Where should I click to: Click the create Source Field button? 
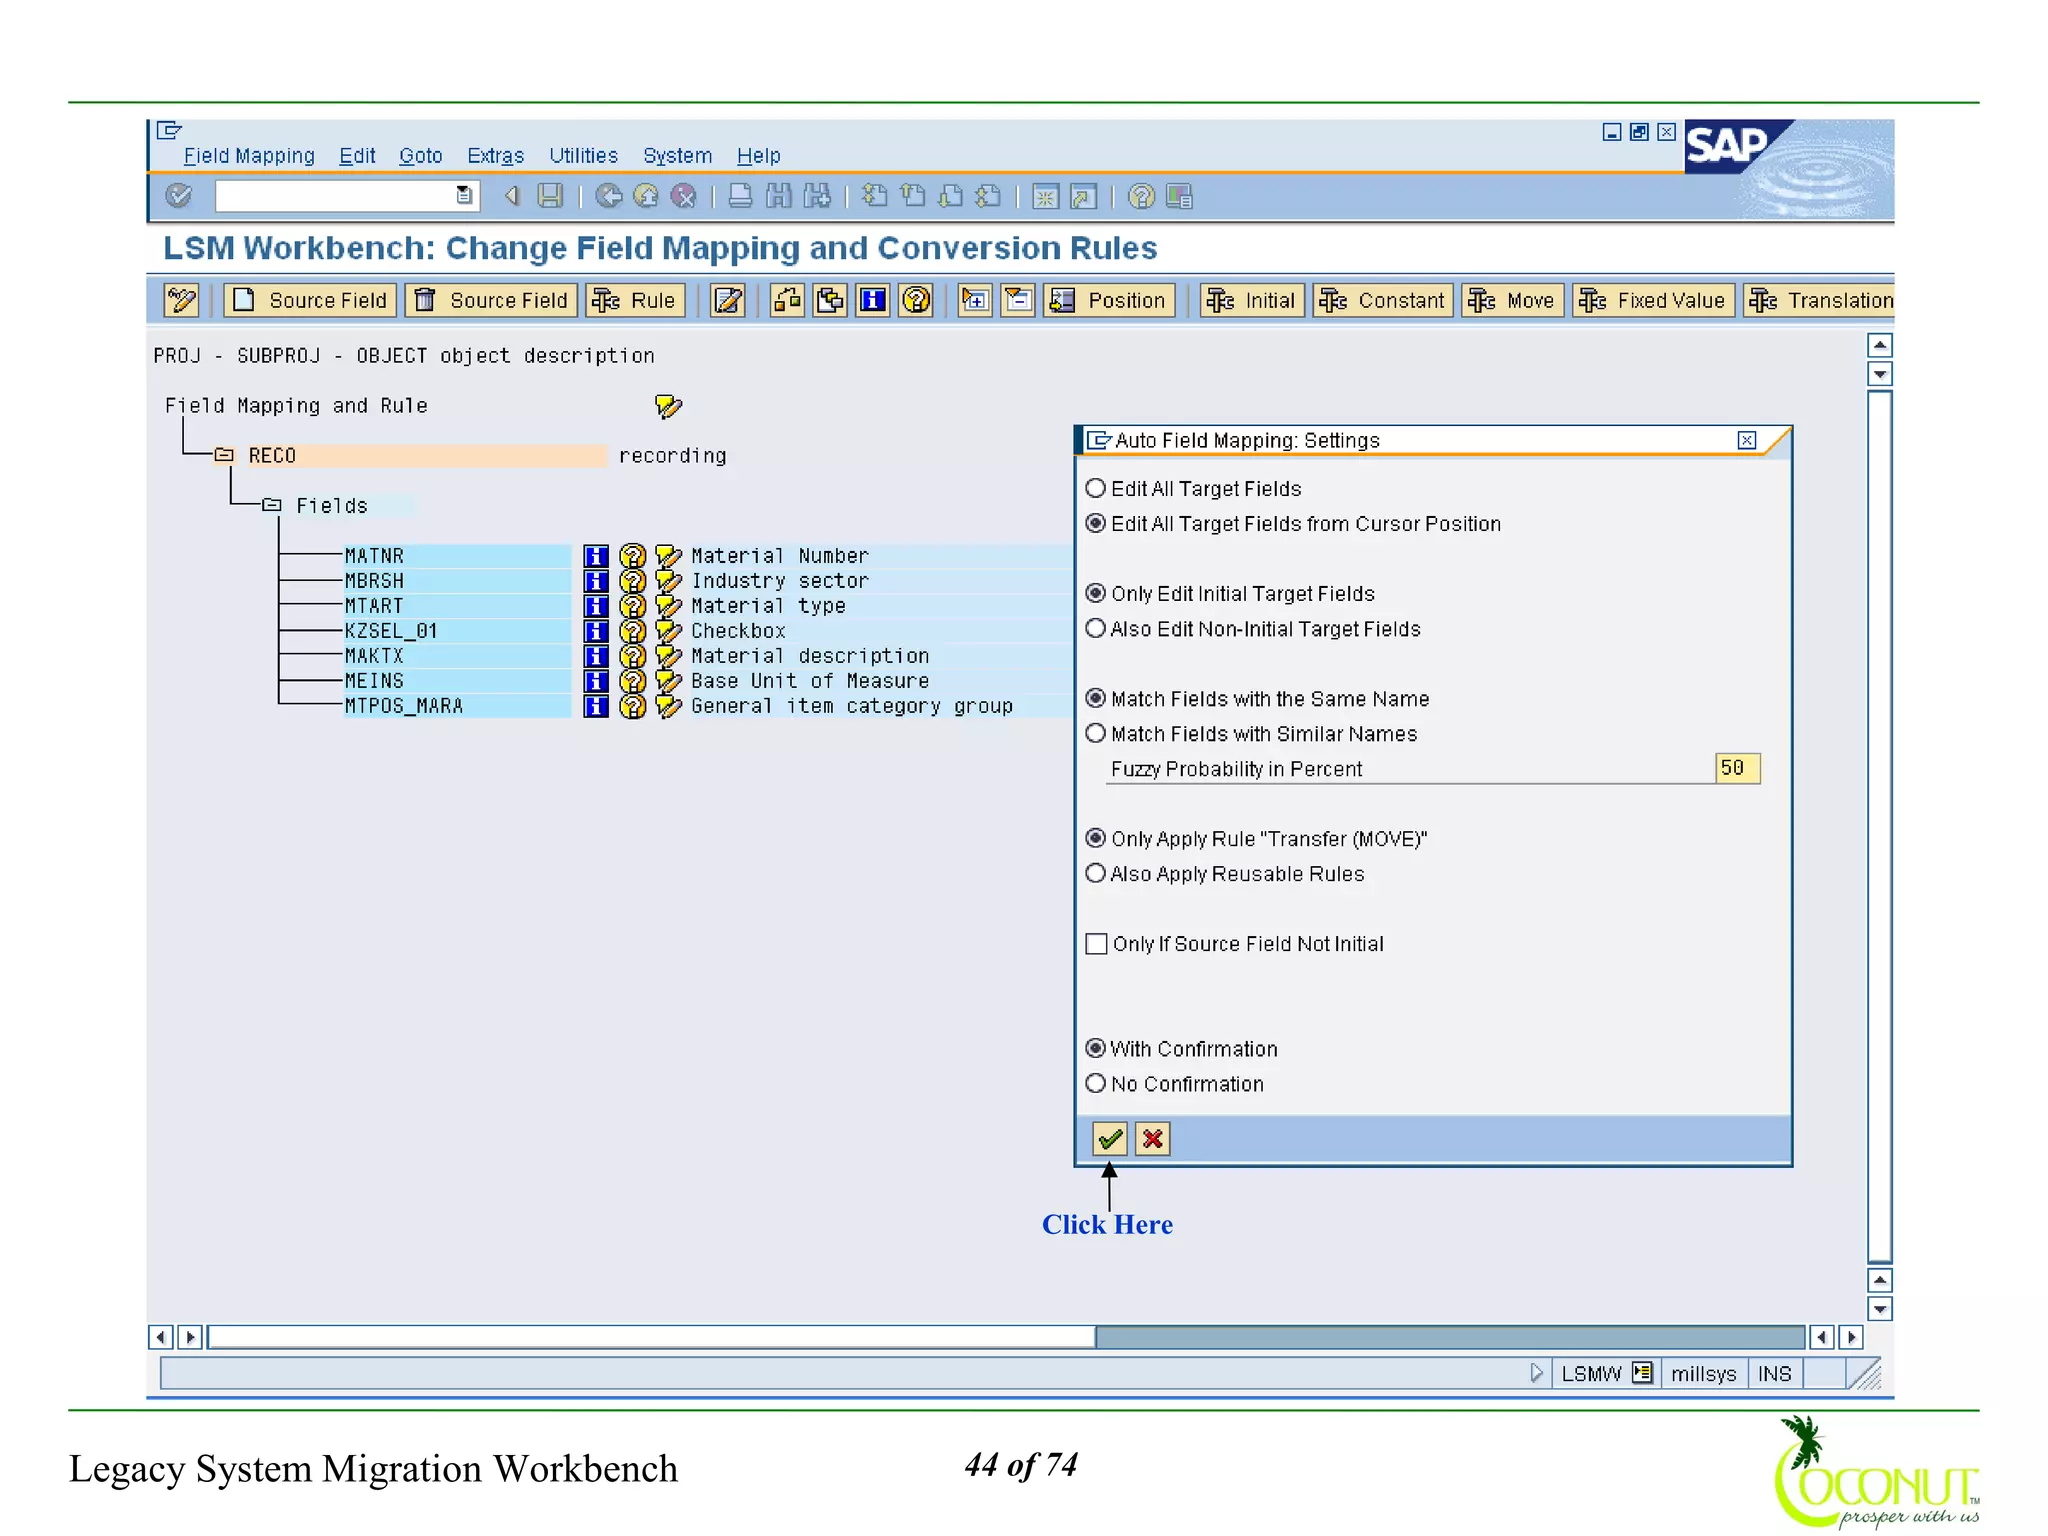click(310, 300)
